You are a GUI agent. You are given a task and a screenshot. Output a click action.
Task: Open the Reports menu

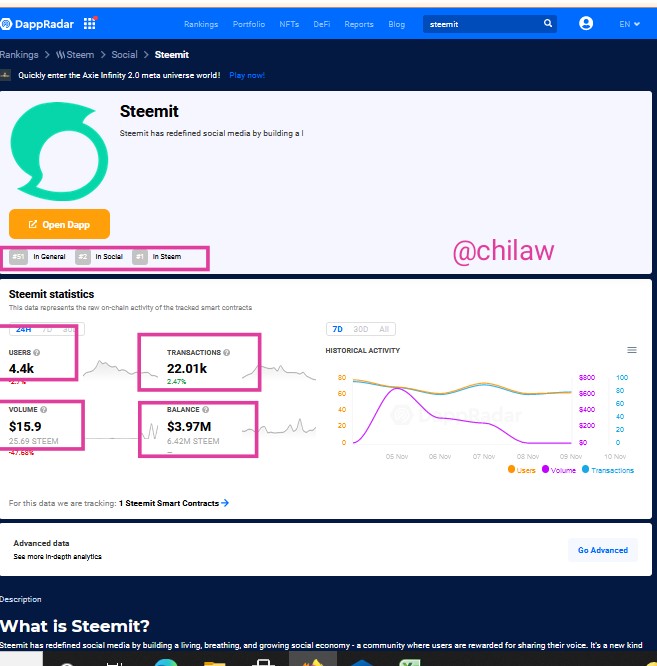click(x=358, y=24)
